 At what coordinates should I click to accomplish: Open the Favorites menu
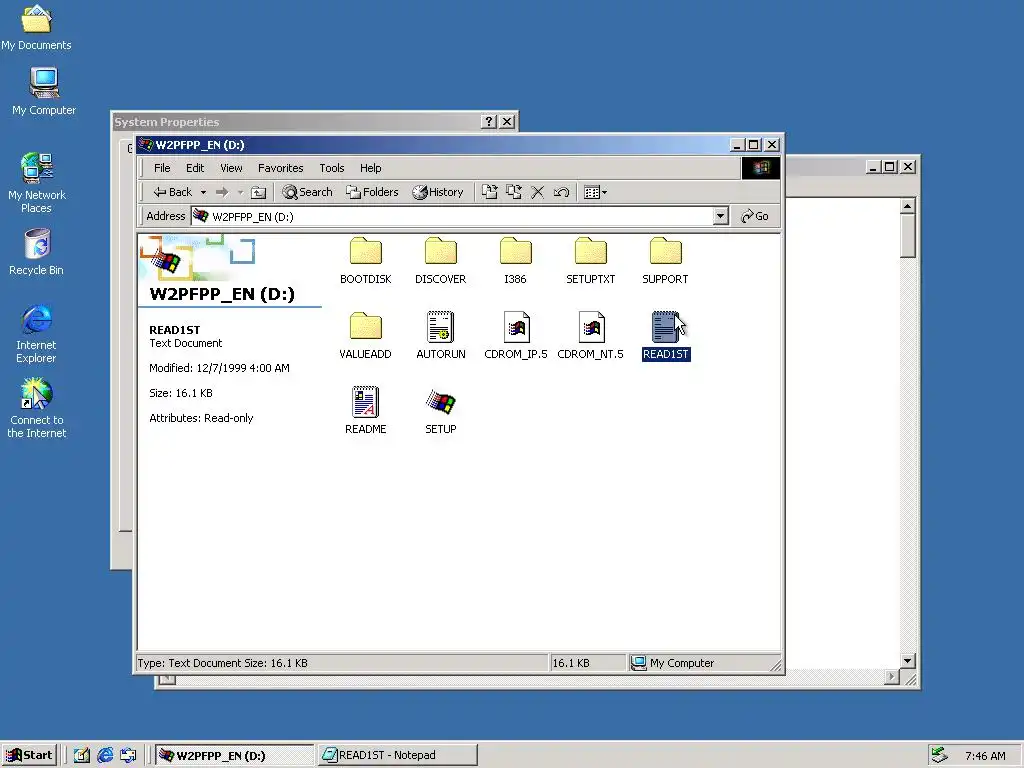click(x=281, y=168)
